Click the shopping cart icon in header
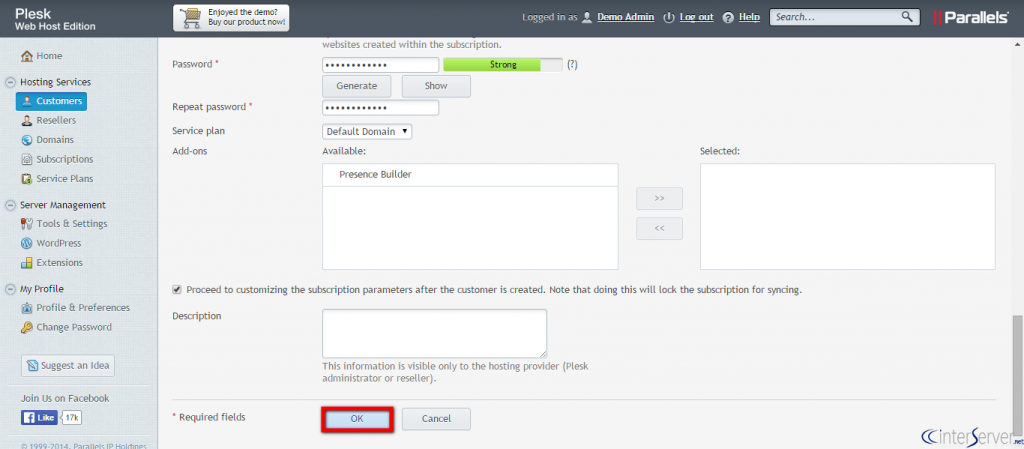 coord(189,18)
